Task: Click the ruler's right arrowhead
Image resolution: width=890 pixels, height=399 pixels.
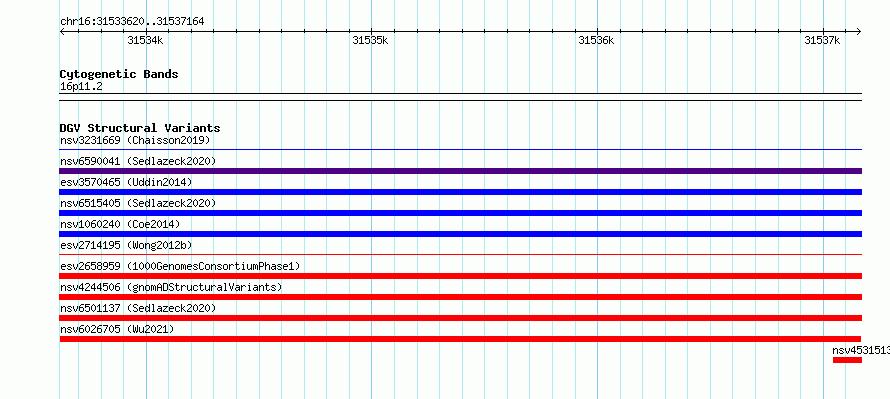Action: (858, 31)
